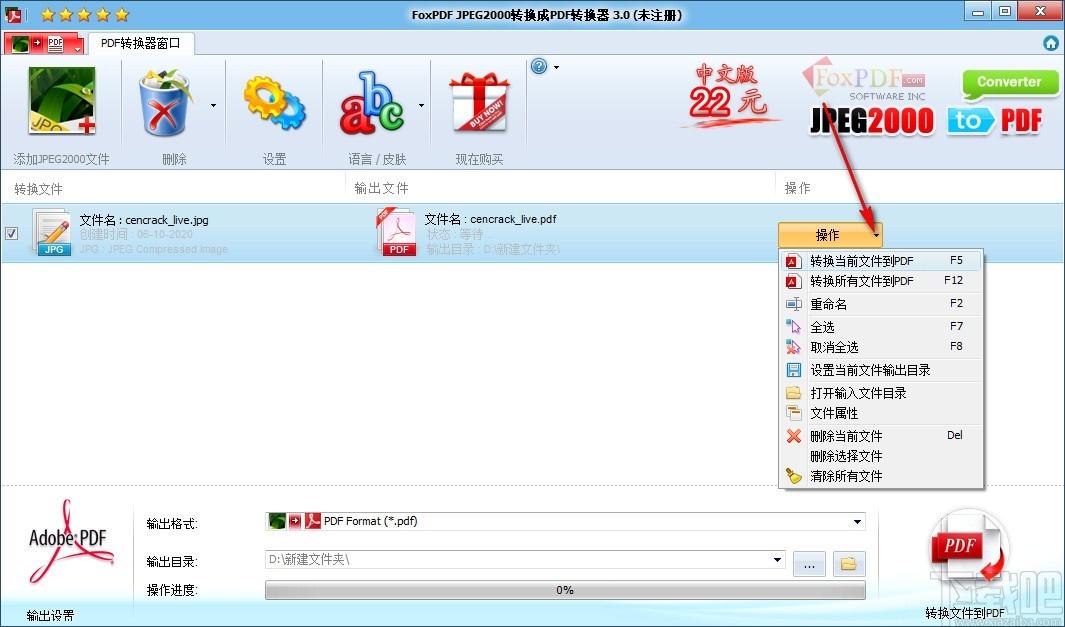Select 文件属性 menu item

880,413
